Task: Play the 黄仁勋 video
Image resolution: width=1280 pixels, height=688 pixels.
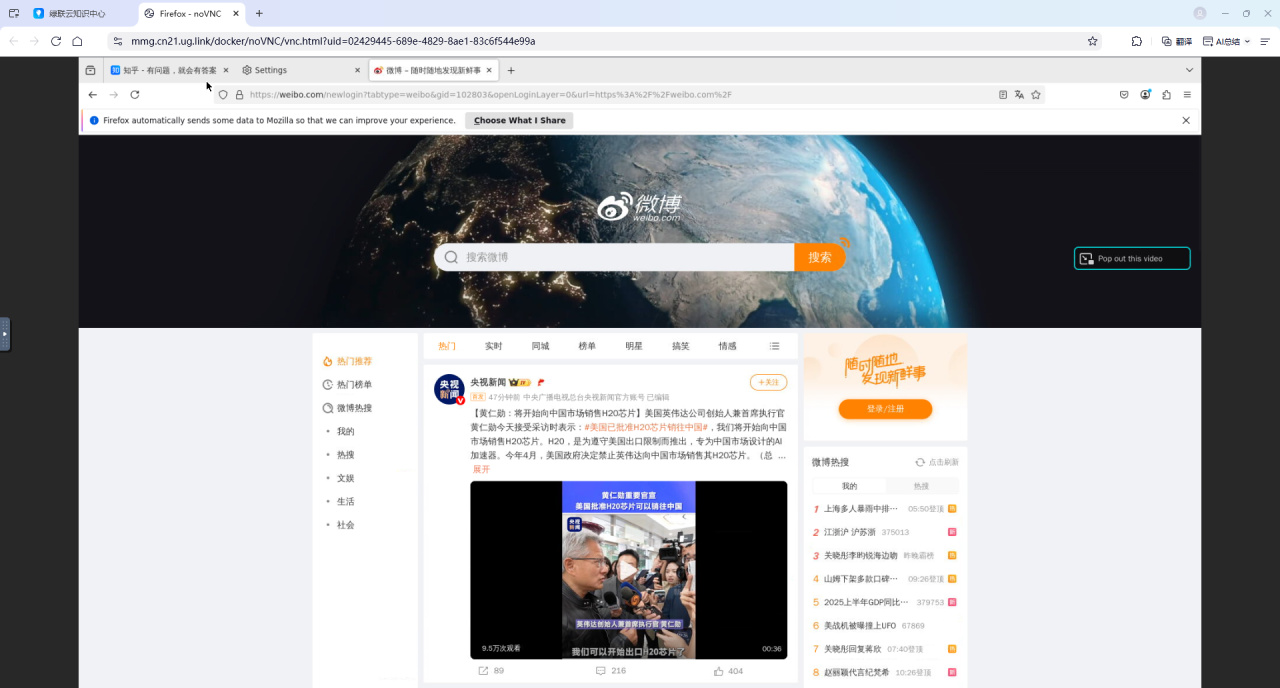Action: 628,570
